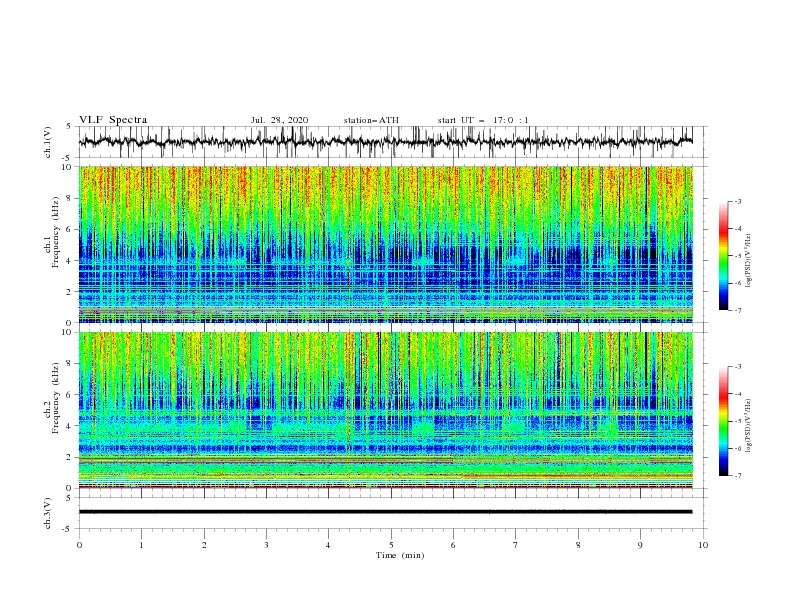Image resolution: width=792 pixels, height=612 pixels.
Task: Click the "6" kHz tick on ch.1 frequency axis
Action: click(x=70, y=229)
